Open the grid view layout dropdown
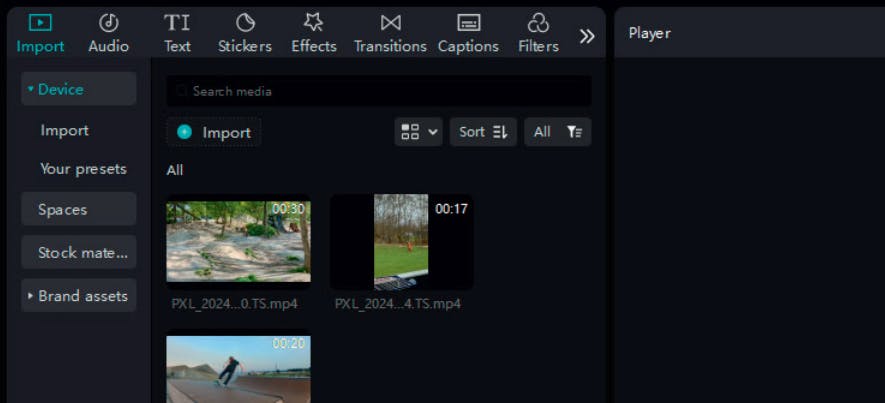 (418, 132)
